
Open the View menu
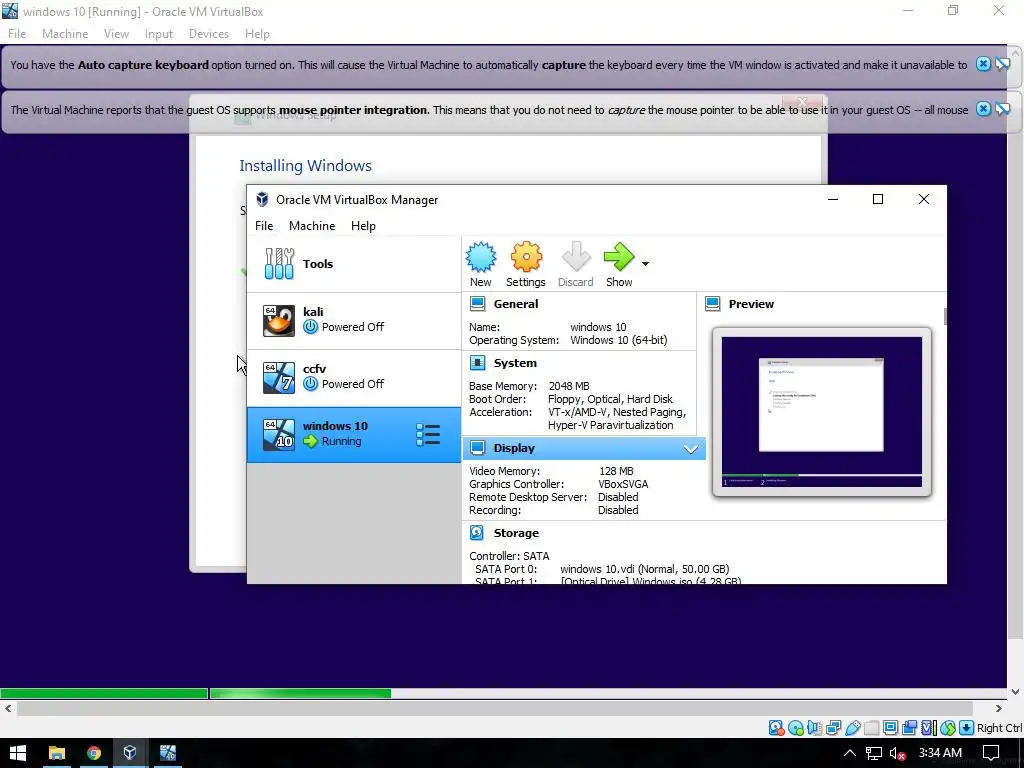pyautogui.click(x=116, y=34)
